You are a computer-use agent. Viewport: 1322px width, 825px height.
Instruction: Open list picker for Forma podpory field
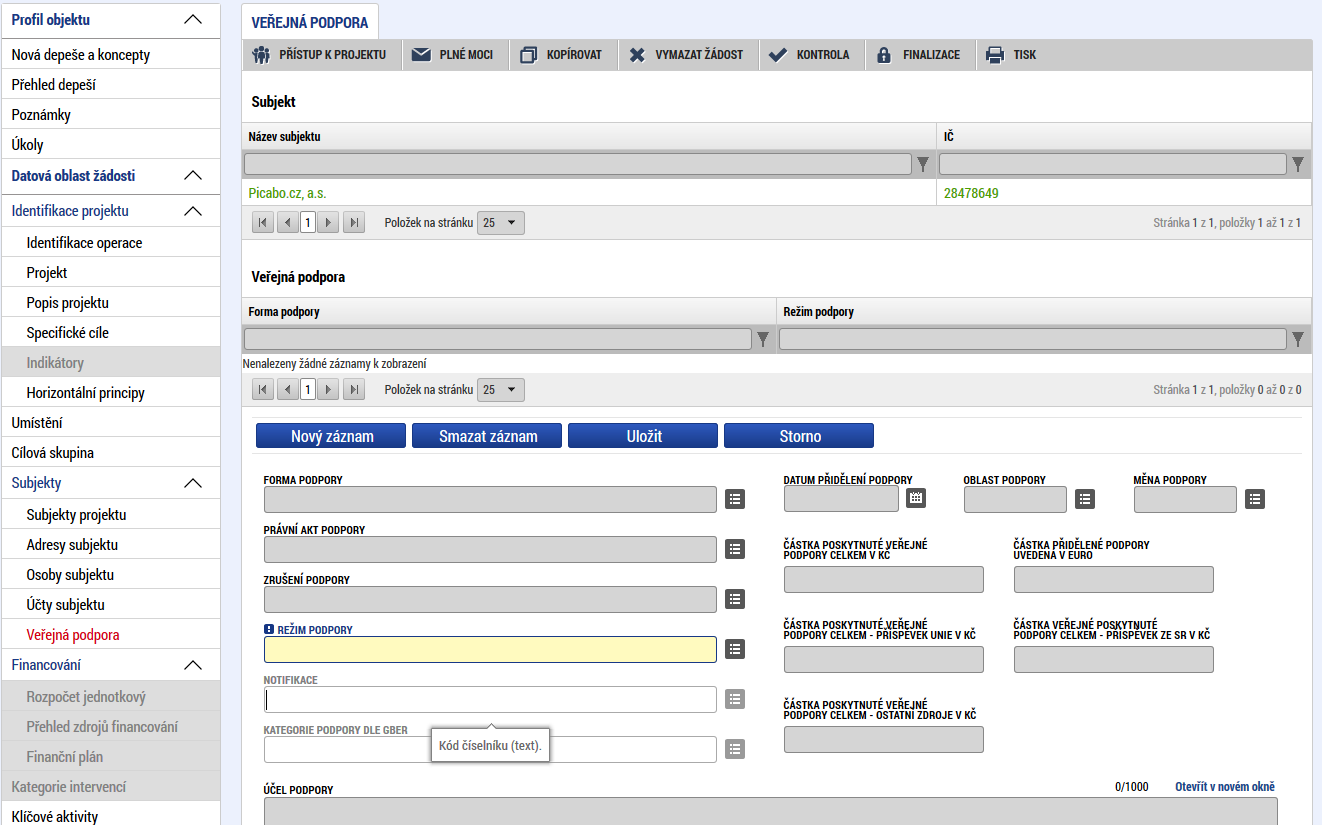click(x=735, y=499)
